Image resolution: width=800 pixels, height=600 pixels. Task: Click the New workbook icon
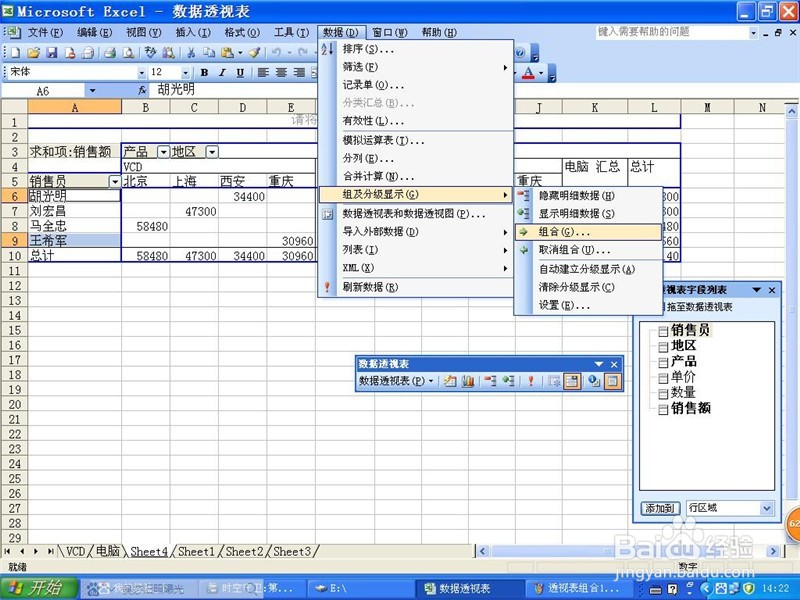15,52
